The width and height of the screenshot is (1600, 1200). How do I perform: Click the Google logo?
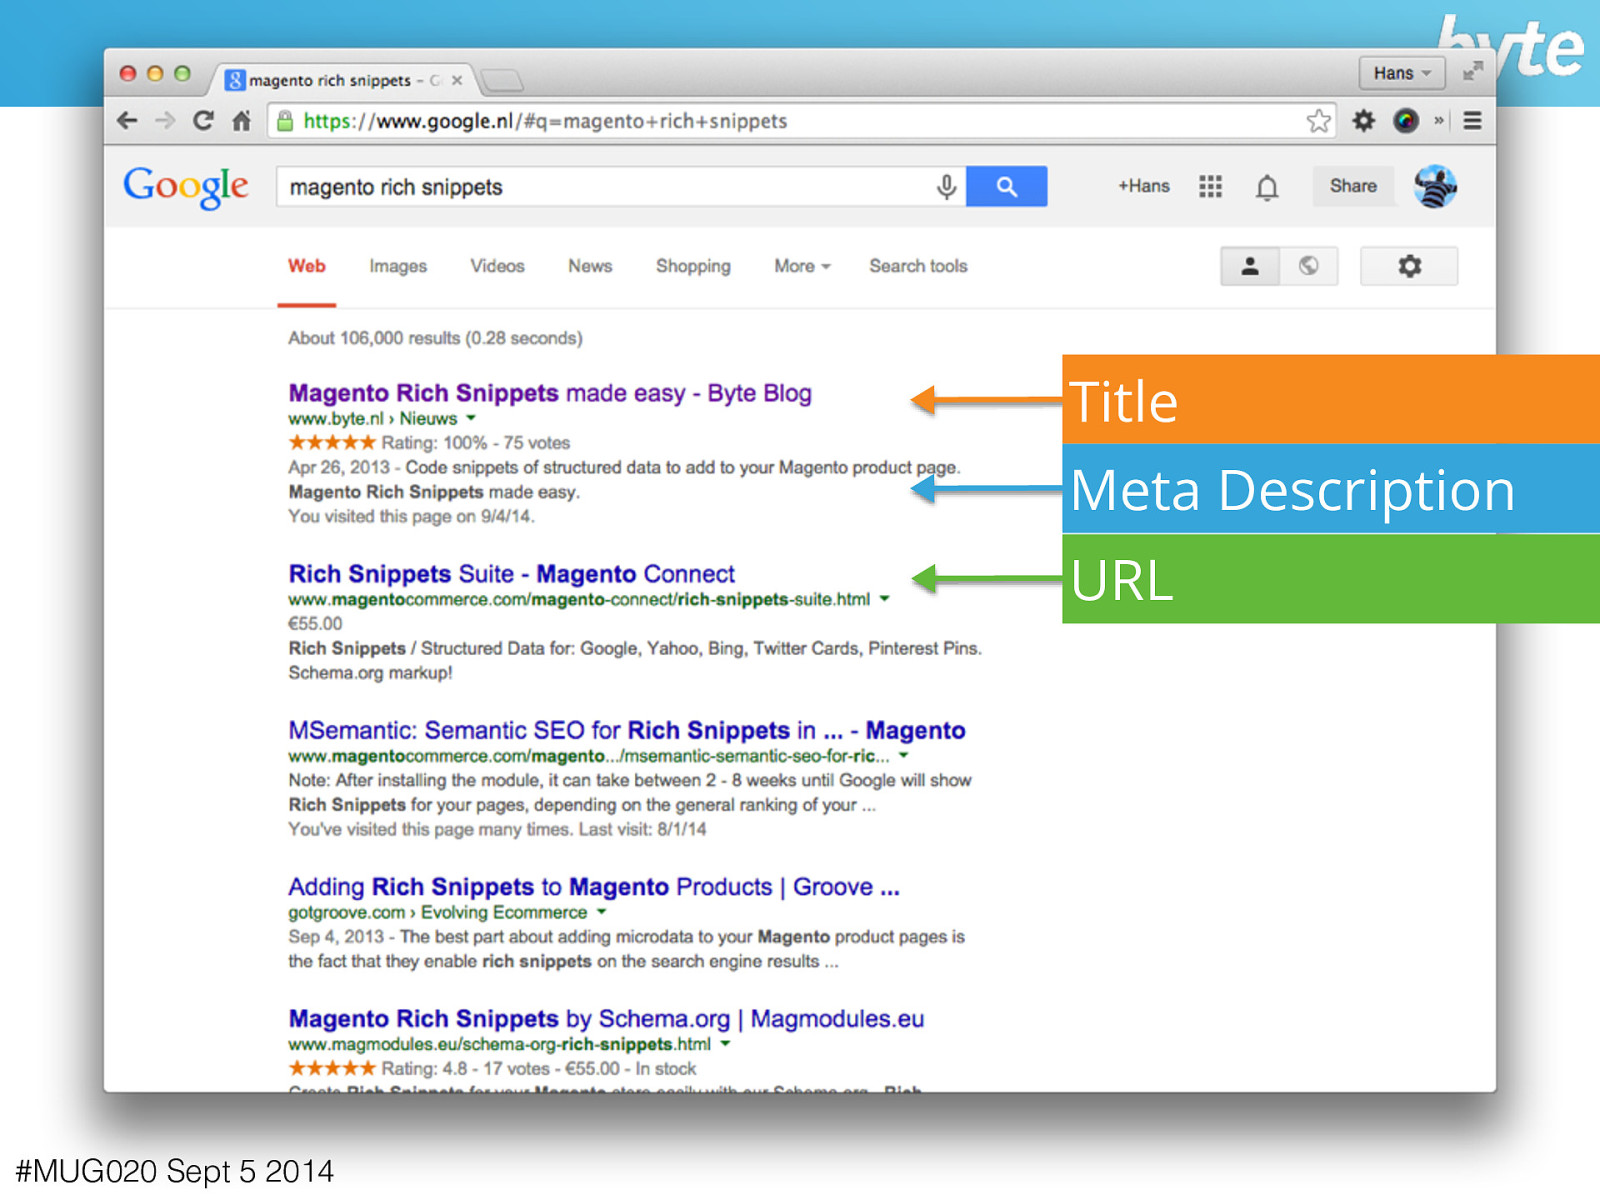186,187
